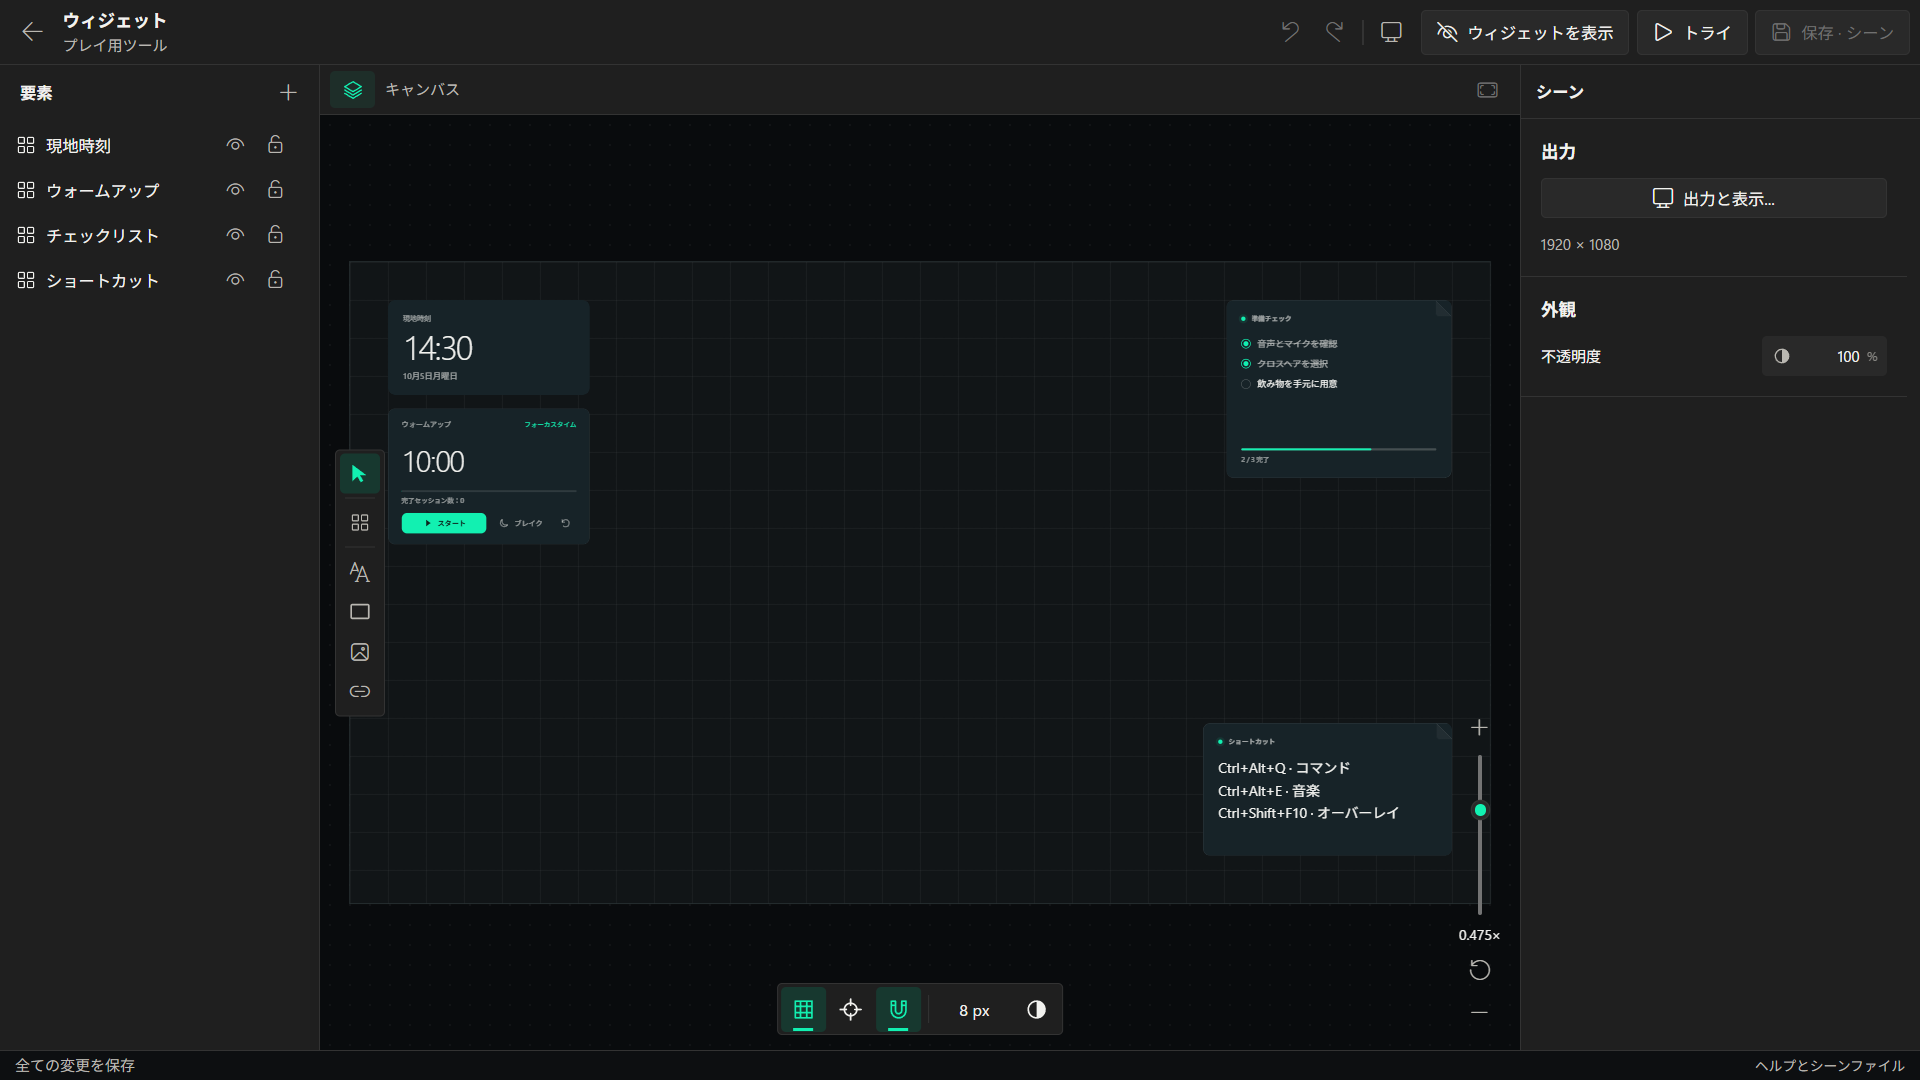Select the image tool

[359, 652]
